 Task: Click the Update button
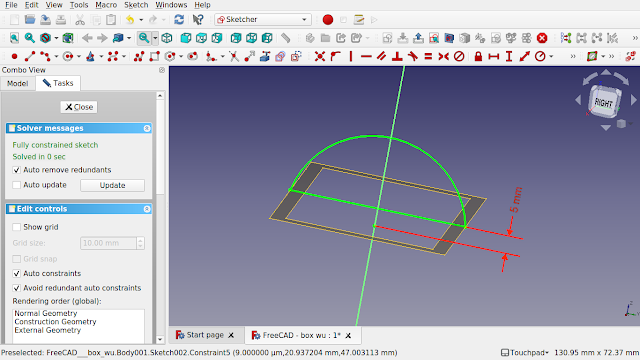click(112, 185)
